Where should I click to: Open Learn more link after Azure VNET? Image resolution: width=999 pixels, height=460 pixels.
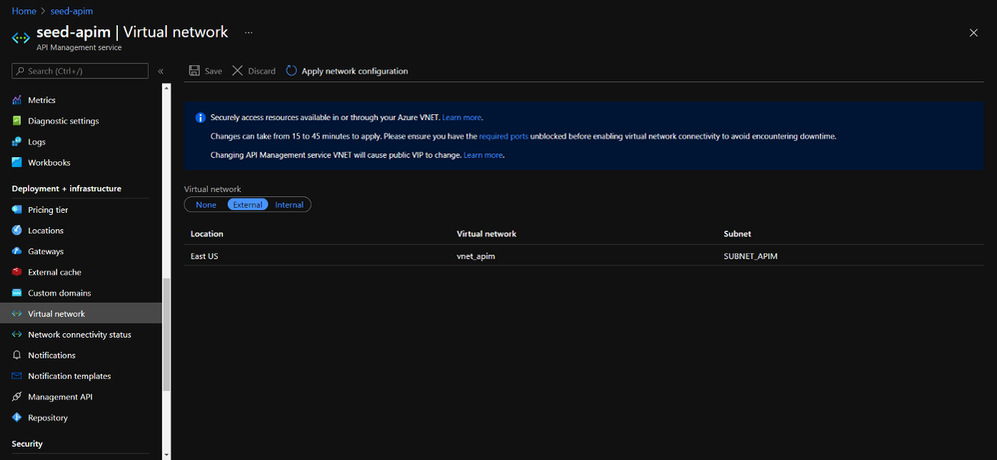462,117
